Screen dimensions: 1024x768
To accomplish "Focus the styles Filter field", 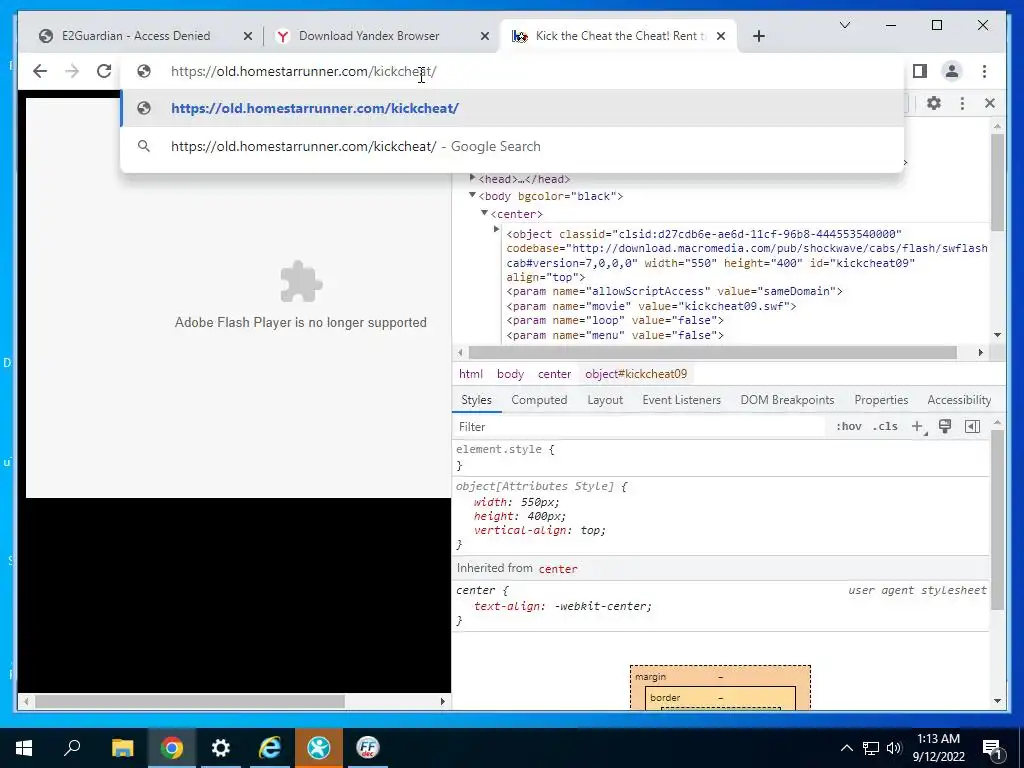I will (x=640, y=426).
